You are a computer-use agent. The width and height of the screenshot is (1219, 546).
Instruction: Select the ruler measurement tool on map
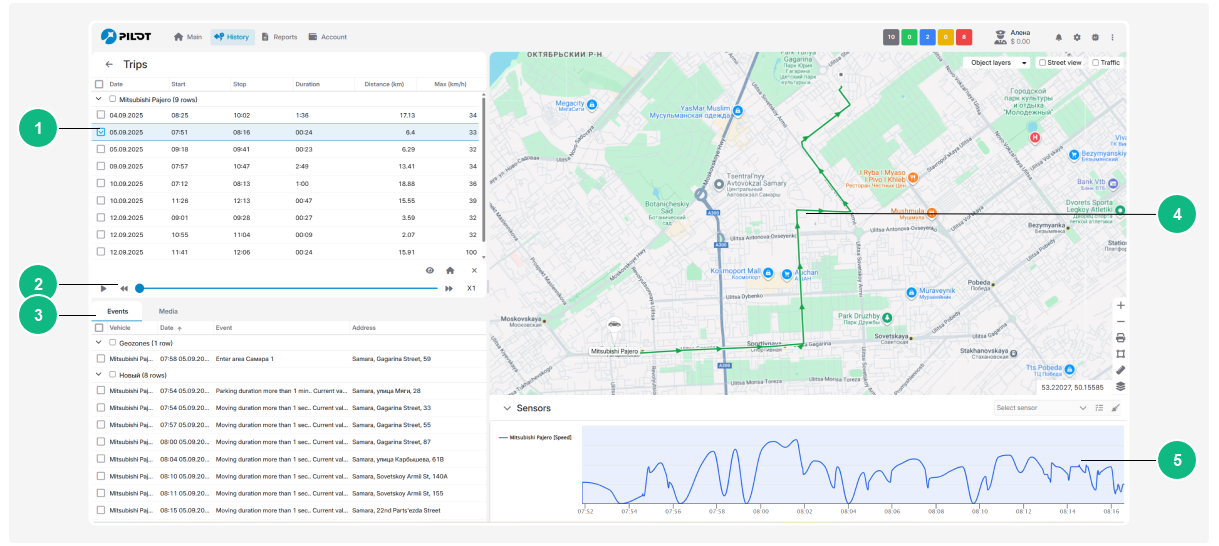point(1120,369)
